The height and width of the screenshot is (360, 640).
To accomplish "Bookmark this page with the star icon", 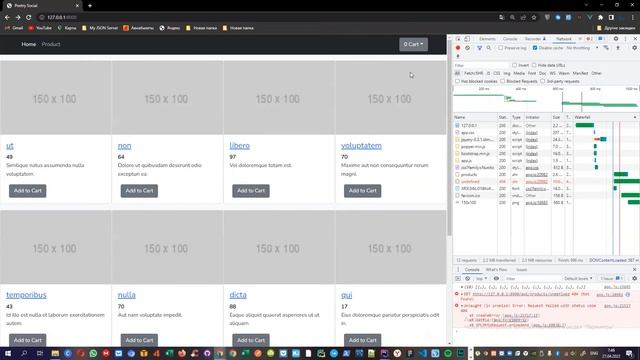I will coord(534,17).
